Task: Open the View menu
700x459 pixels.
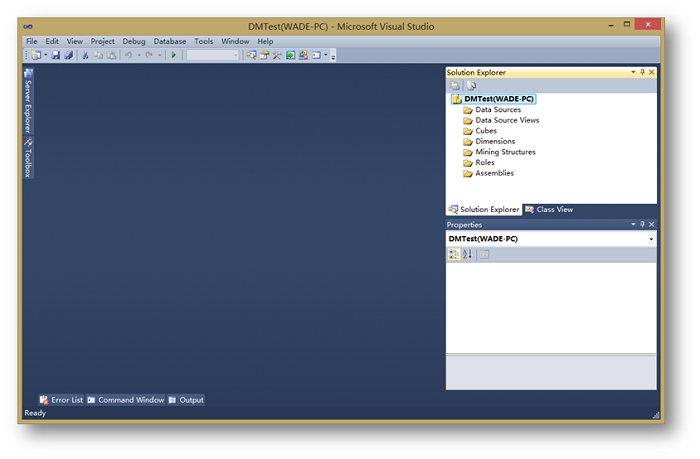Action: click(75, 41)
